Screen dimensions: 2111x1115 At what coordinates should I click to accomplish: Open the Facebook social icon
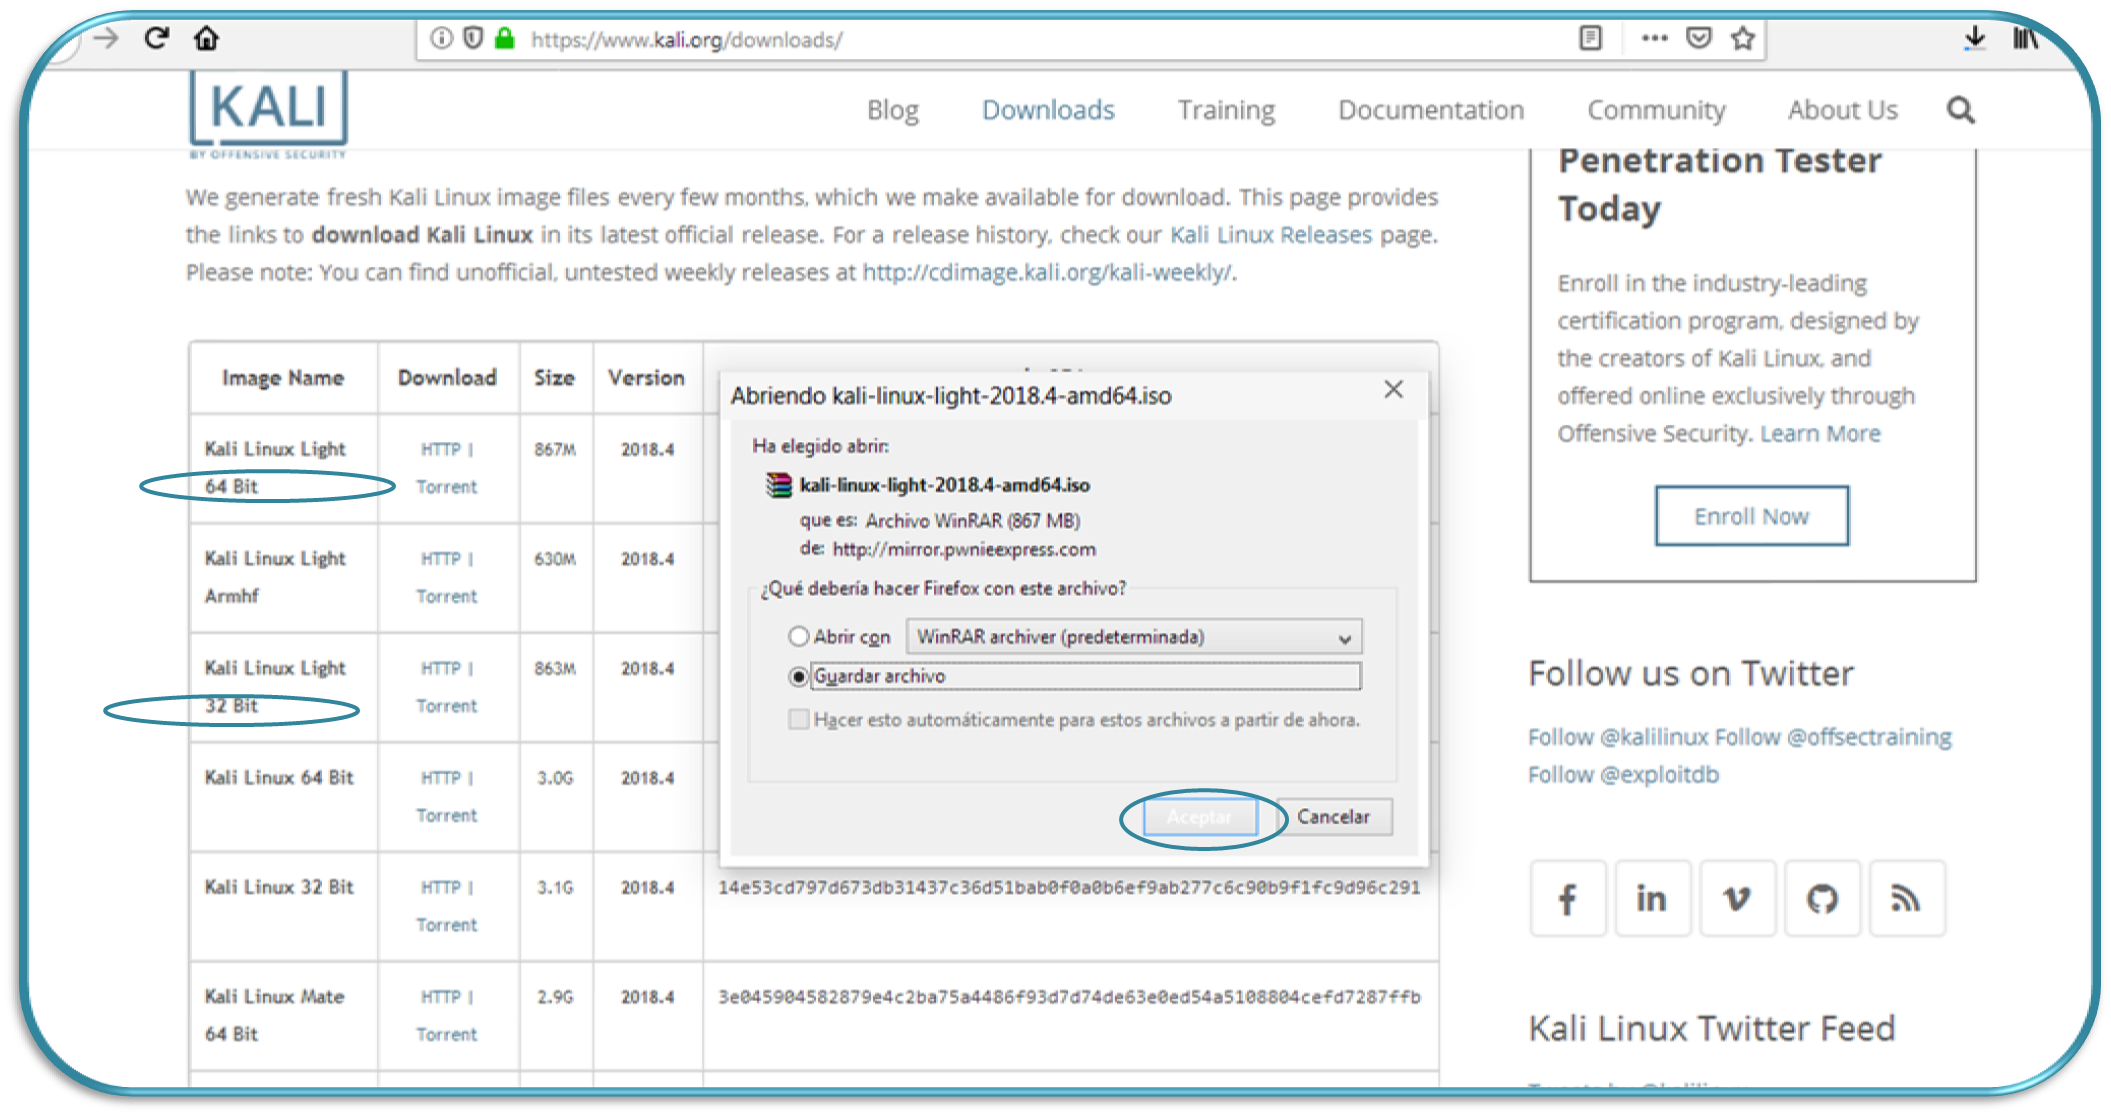click(x=1568, y=898)
